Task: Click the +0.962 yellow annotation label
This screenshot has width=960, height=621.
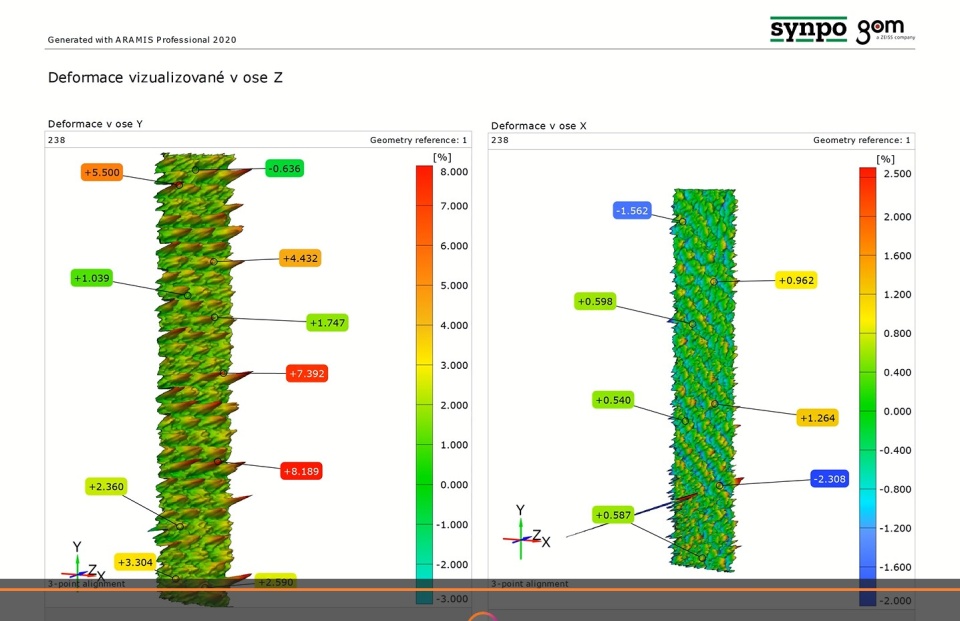Action: (x=796, y=281)
